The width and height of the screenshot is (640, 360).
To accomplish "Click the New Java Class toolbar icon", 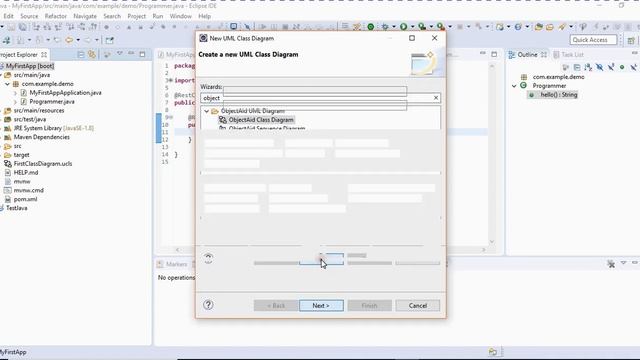I will (518, 27).
